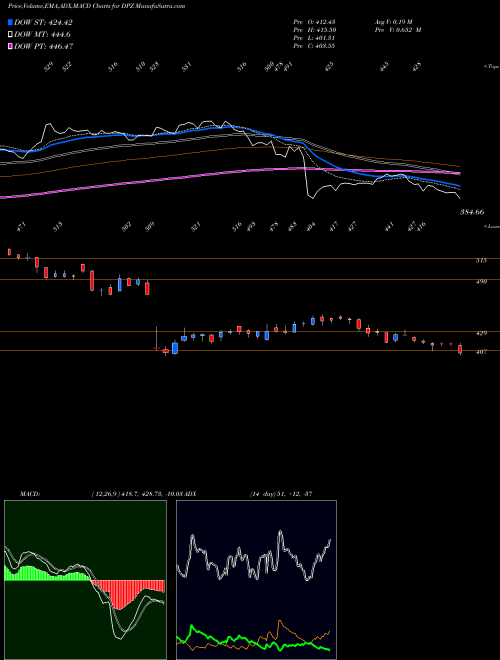Click the last red candlestick near 407
The height and width of the screenshot is (660, 500).
tap(460, 349)
